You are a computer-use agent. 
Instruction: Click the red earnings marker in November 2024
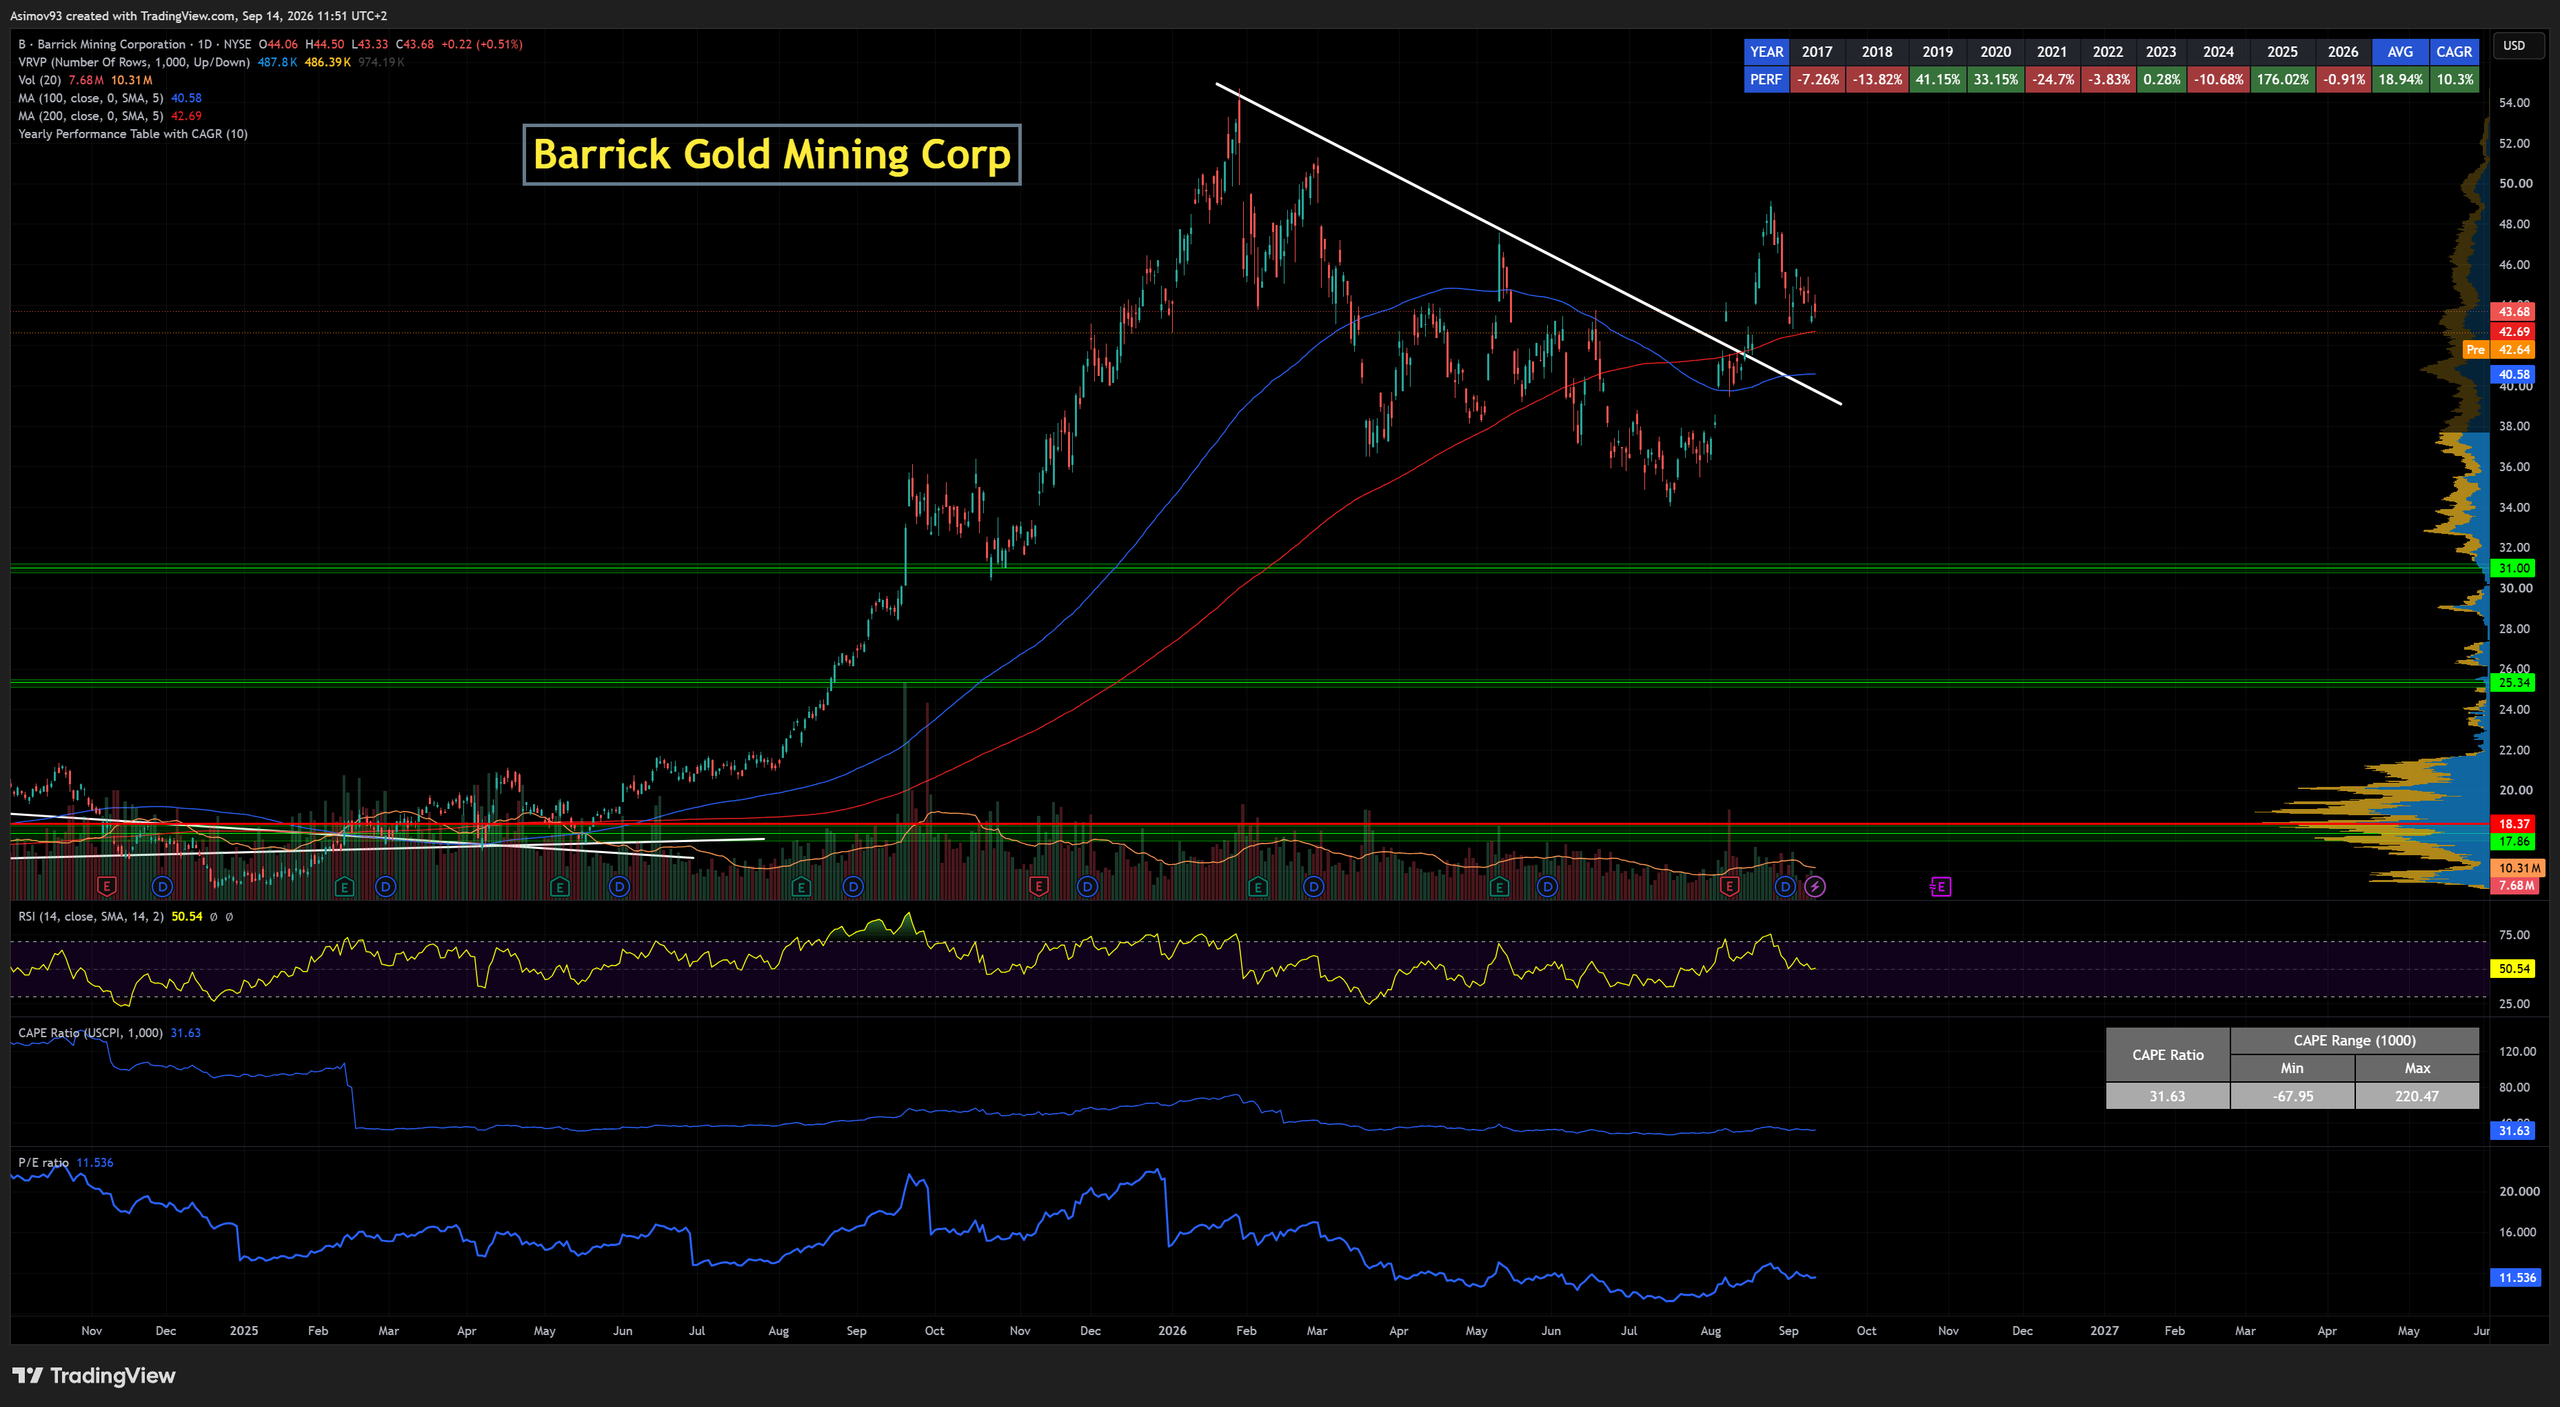[x=106, y=886]
